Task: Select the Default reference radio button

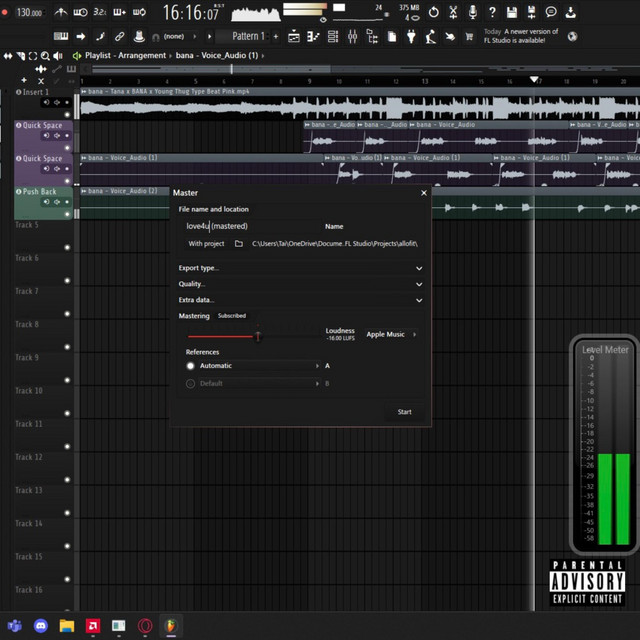Action: pos(190,383)
